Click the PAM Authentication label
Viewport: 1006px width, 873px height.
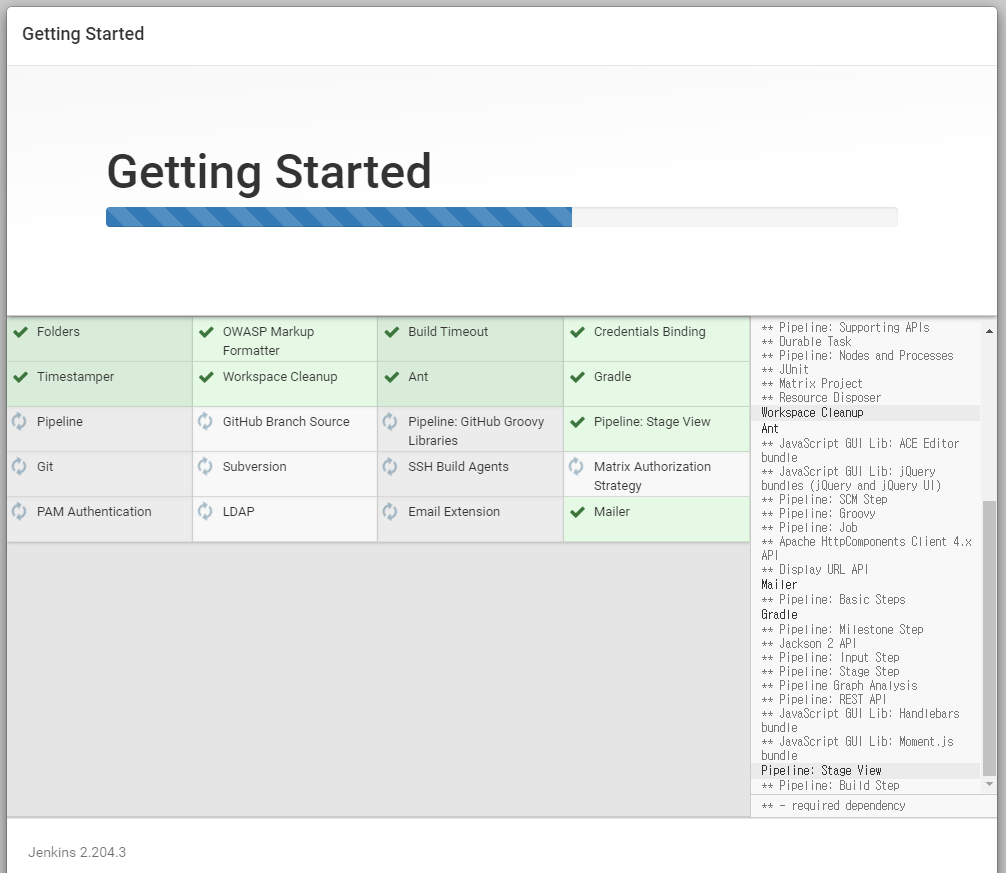94,511
